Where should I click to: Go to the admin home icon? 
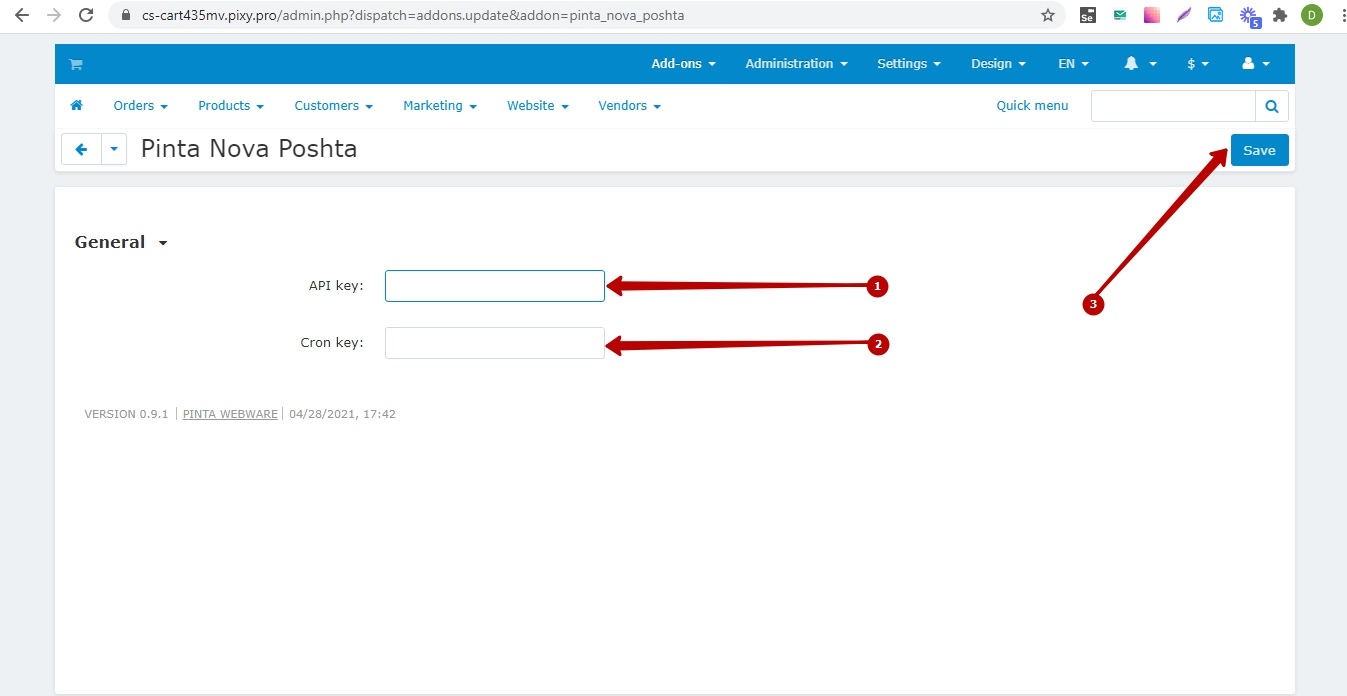76,105
